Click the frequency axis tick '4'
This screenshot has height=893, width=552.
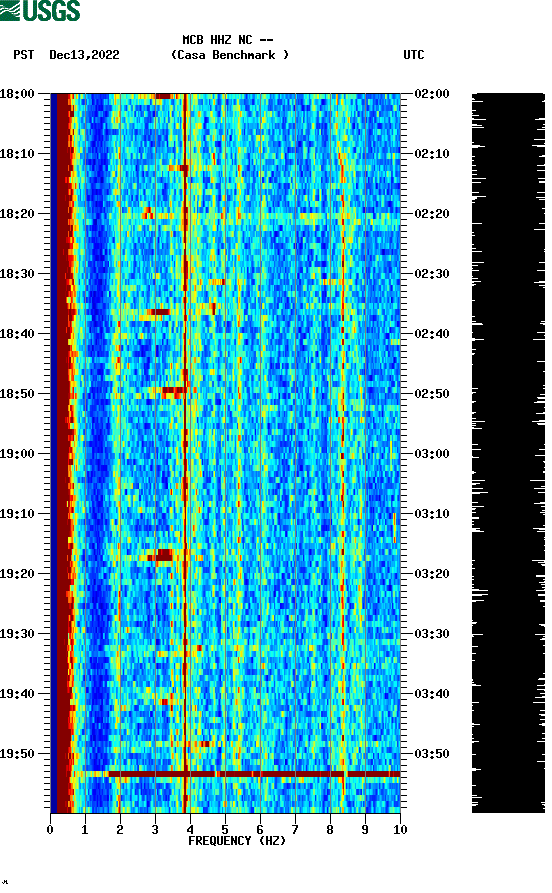190,830
